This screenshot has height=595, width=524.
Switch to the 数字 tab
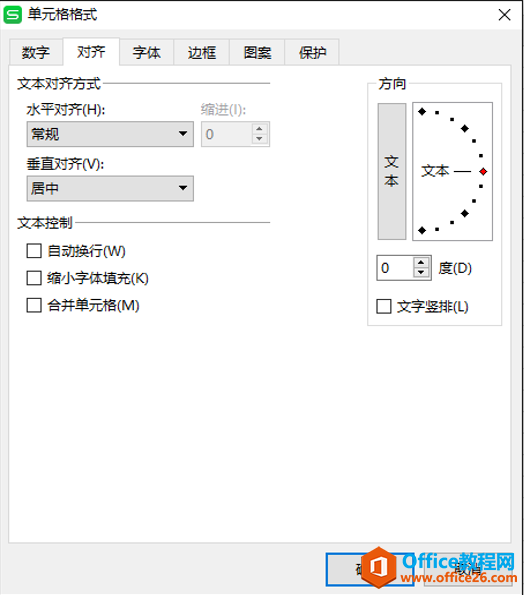click(x=36, y=52)
